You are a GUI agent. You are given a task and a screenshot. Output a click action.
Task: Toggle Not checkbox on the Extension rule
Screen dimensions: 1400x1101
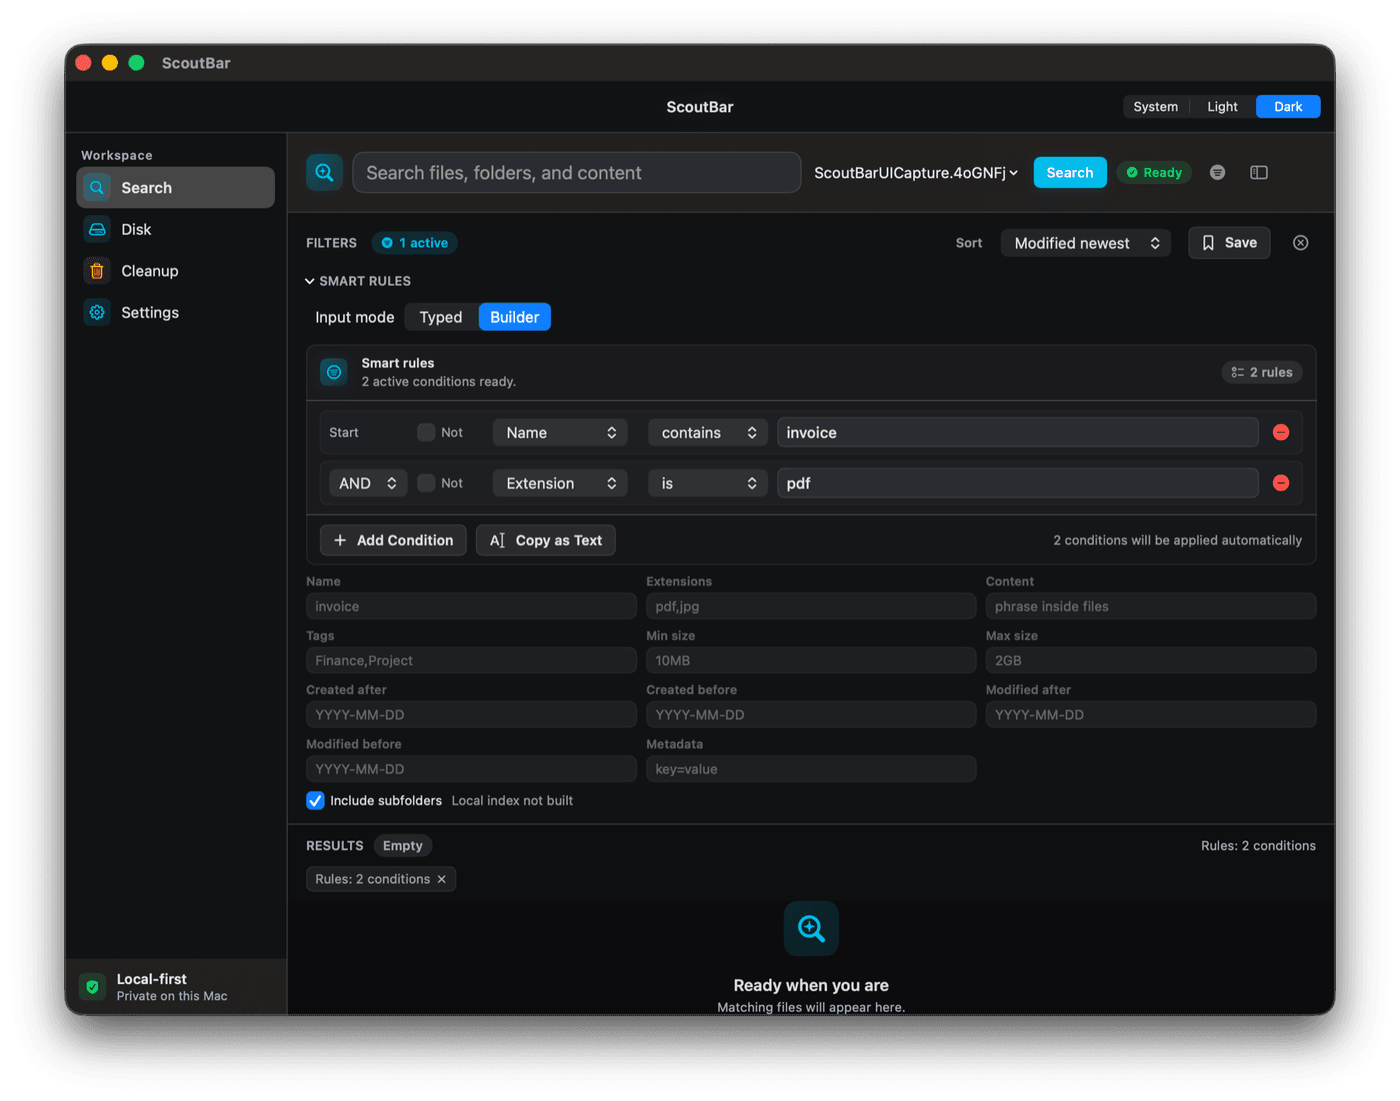click(426, 483)
